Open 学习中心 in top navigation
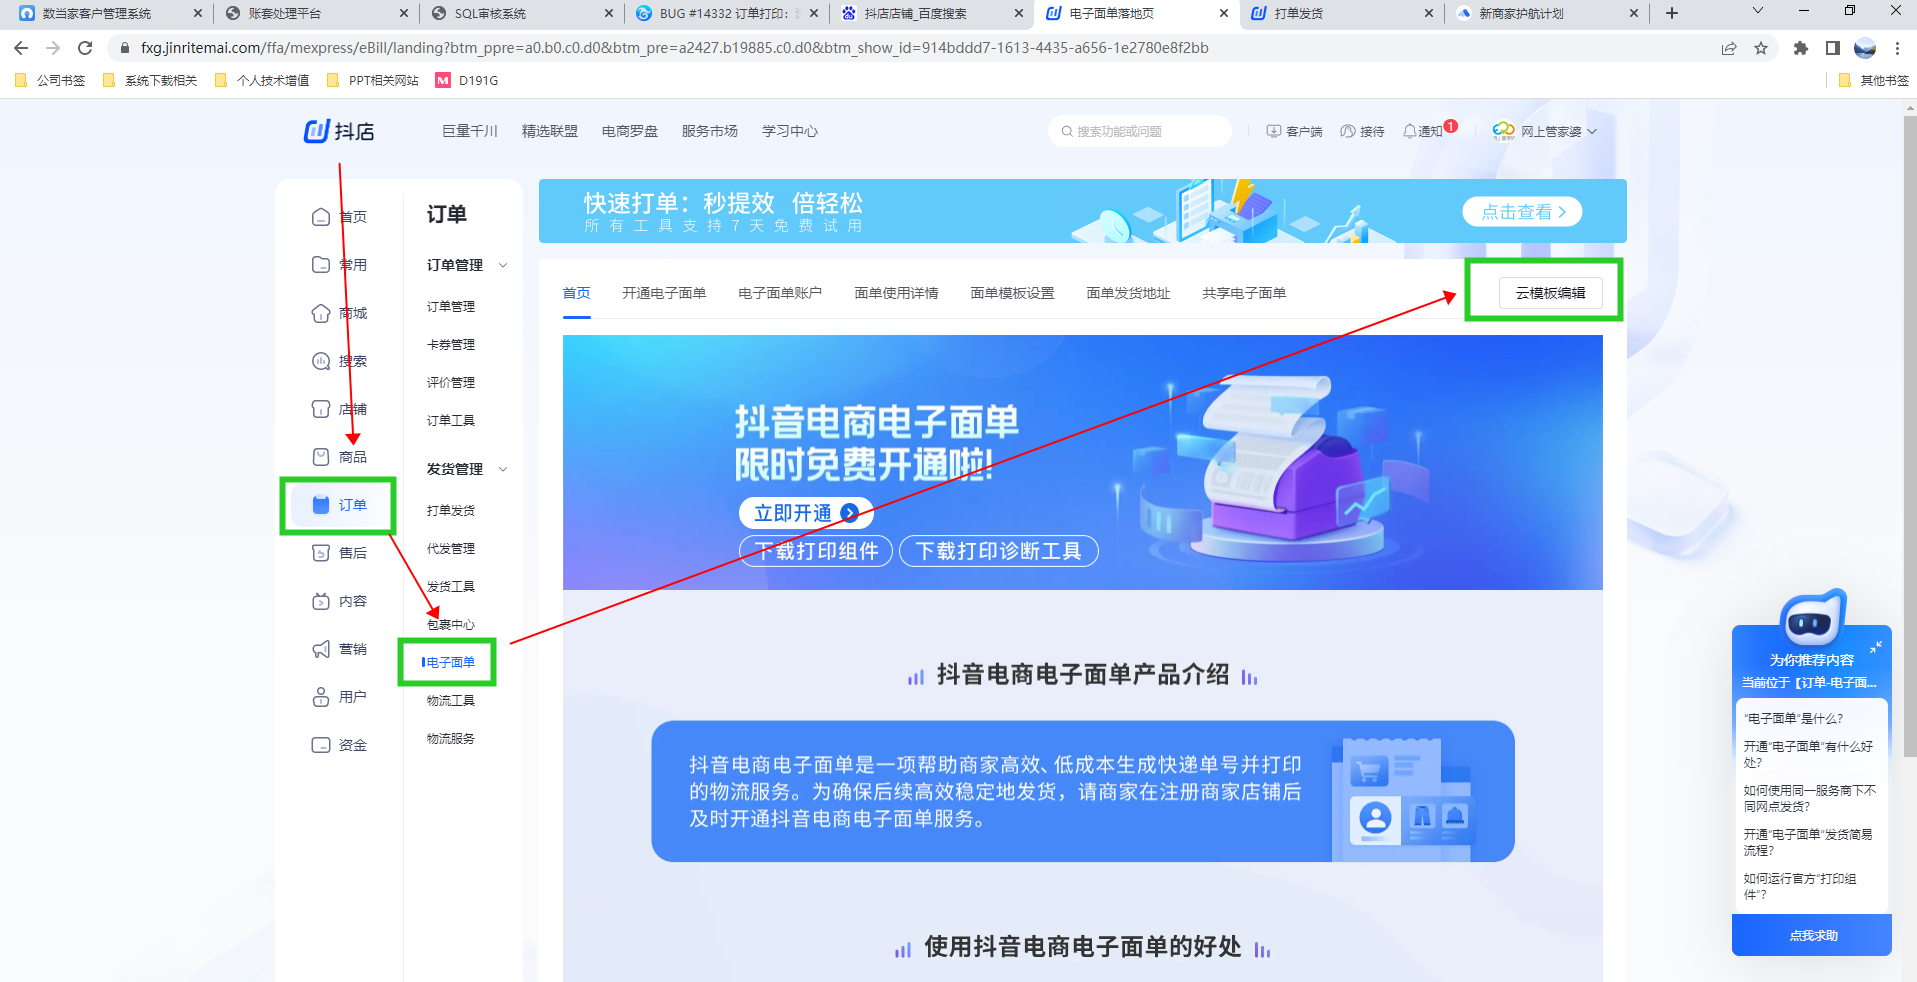This screenshot has width=1917, height=982. click(789, 131)
